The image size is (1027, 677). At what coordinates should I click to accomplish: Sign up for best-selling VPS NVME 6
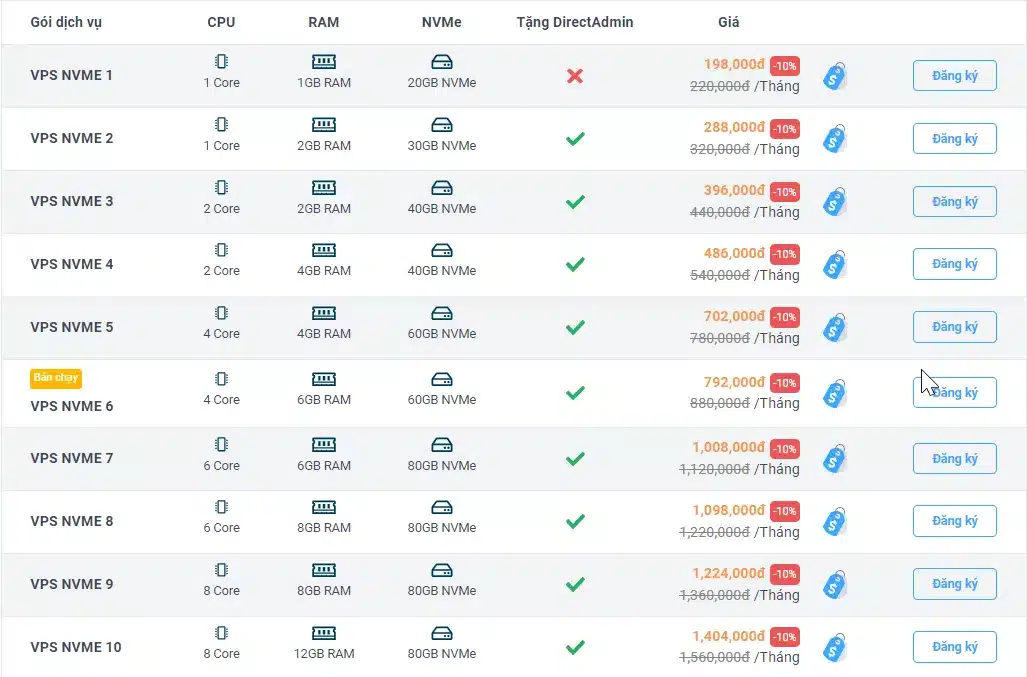954,393
